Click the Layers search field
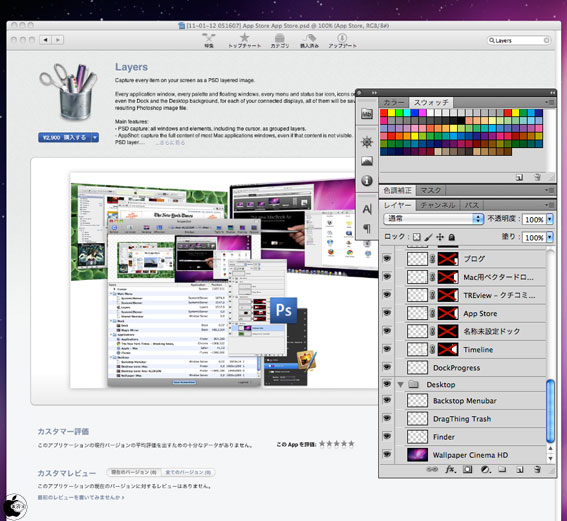Viewport: 567px width, 521px height. pos(519,40)
